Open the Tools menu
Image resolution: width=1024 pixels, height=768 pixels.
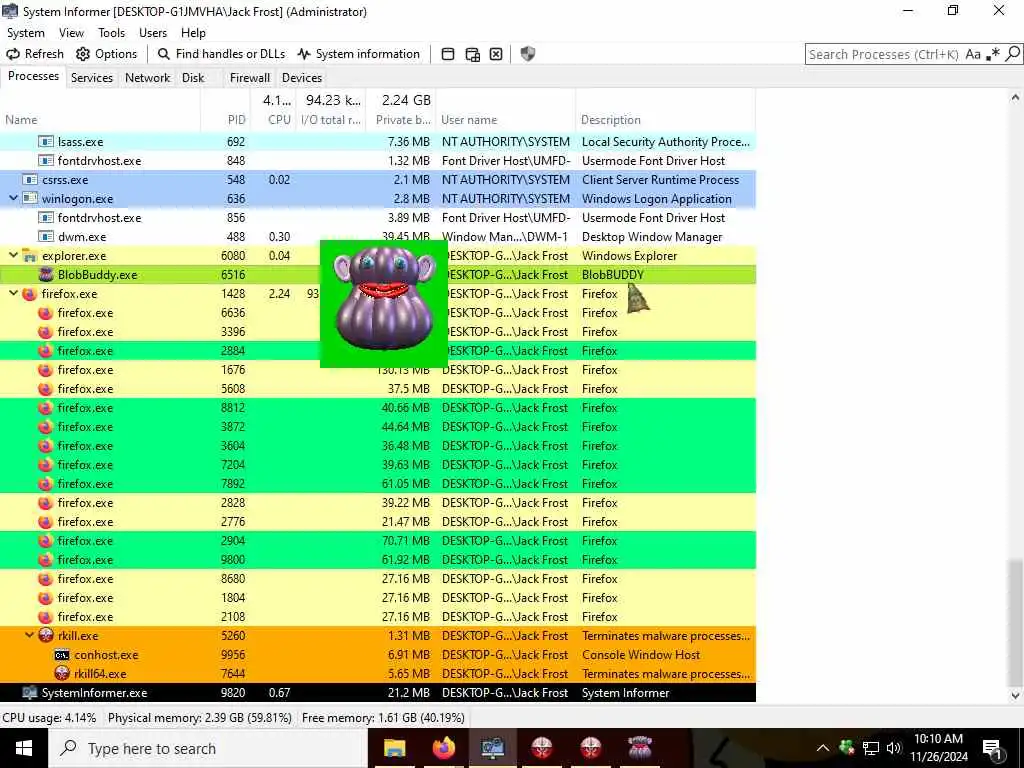point(112,33)
